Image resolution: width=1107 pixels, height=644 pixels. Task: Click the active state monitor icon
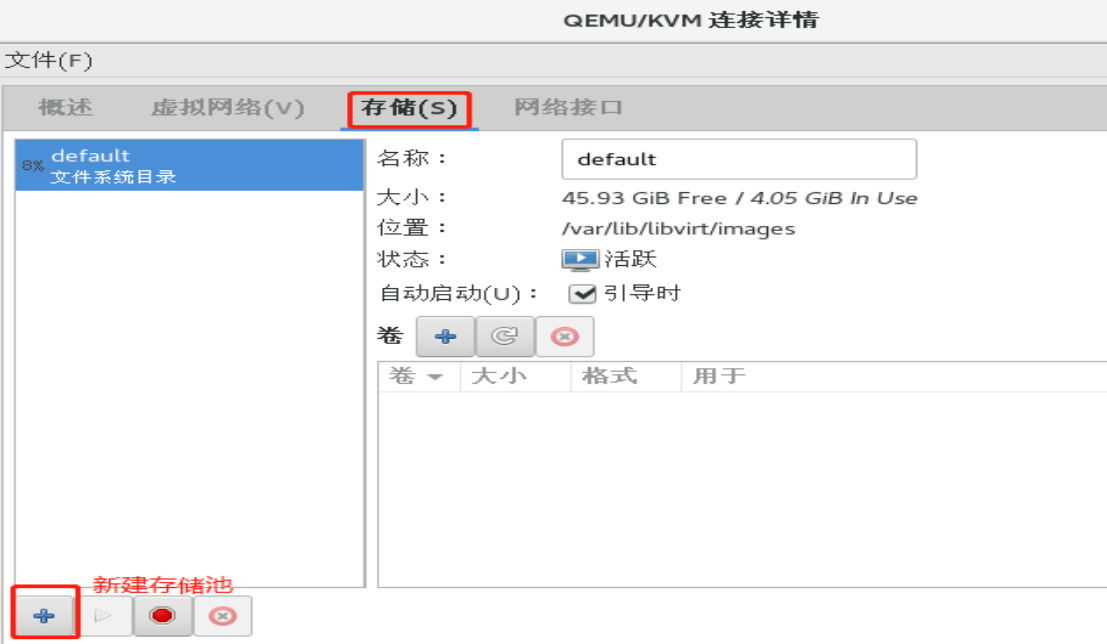click(x=580, y=260)
